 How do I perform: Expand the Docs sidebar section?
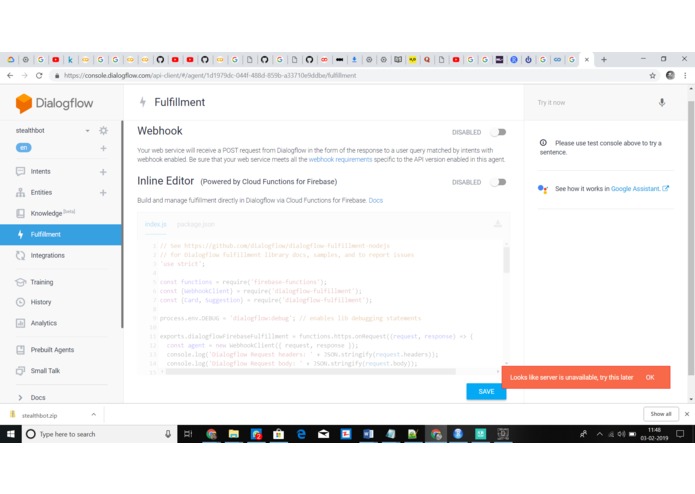pos(20,397)
